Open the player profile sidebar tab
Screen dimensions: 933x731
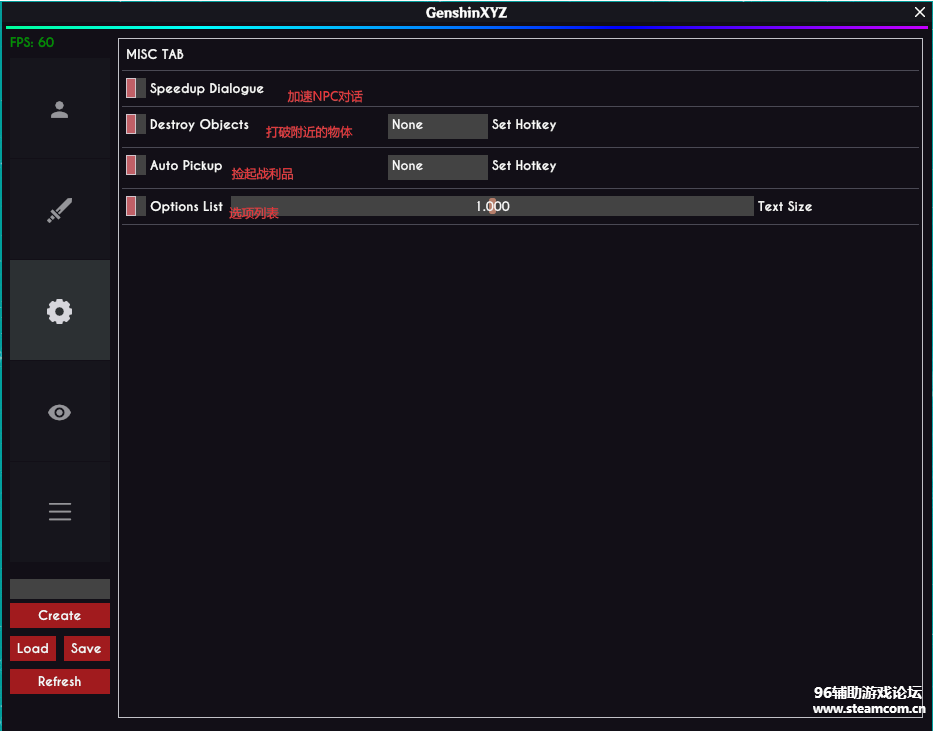click(60, 109)
